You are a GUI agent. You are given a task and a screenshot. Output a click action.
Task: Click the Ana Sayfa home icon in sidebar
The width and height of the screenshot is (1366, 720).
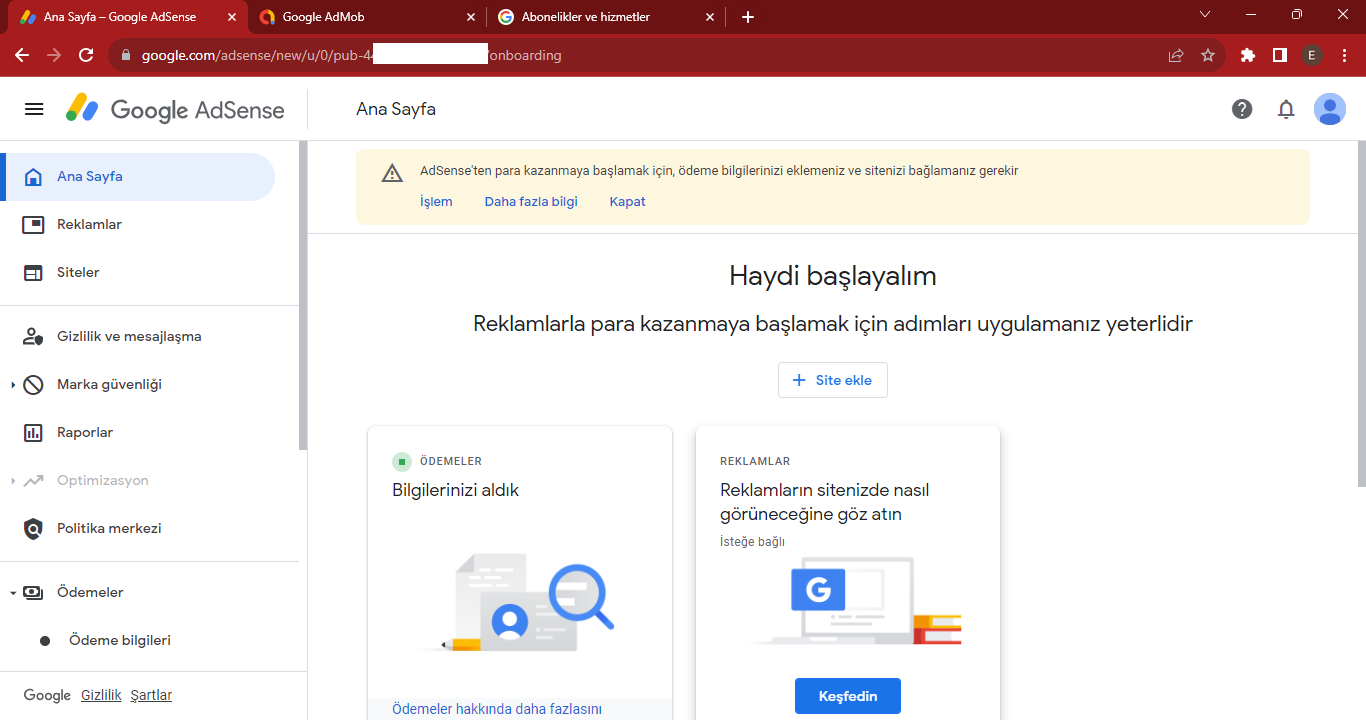click(x=33, y=177)
